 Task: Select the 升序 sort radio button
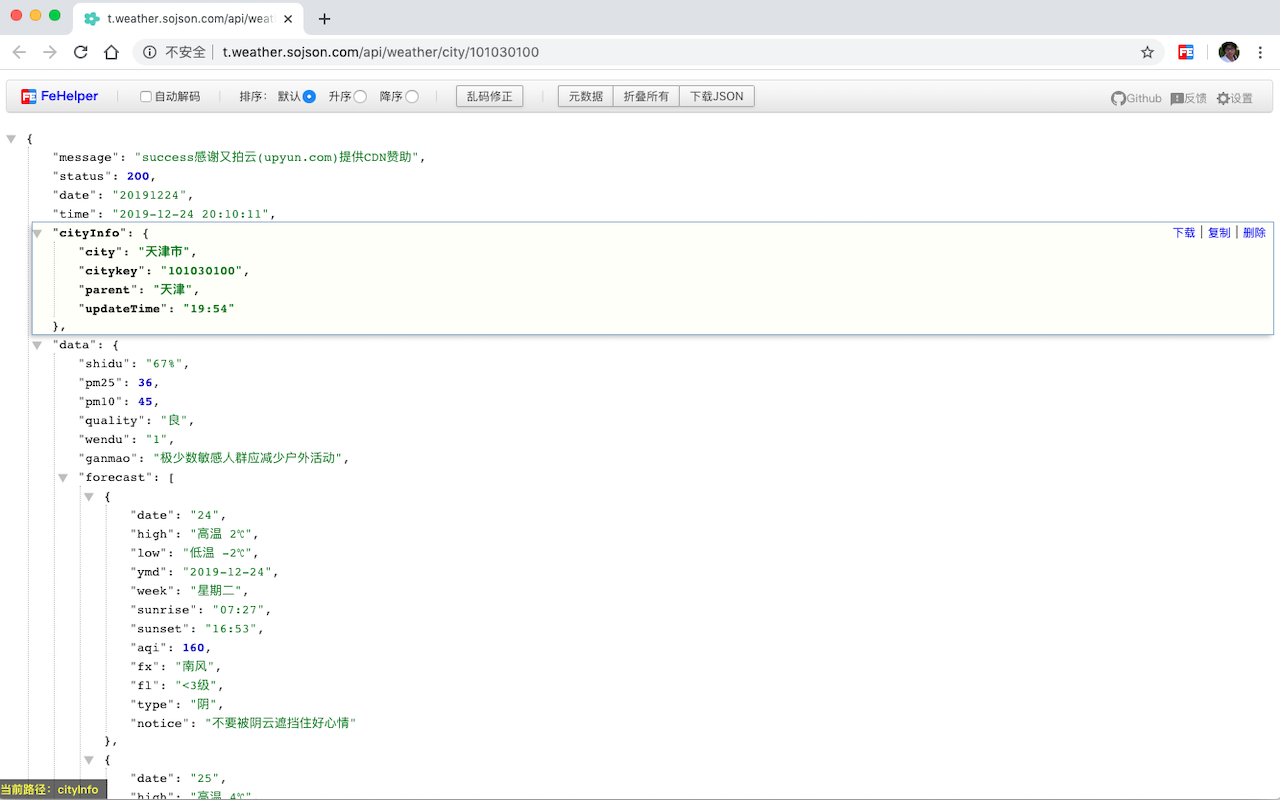362,96
